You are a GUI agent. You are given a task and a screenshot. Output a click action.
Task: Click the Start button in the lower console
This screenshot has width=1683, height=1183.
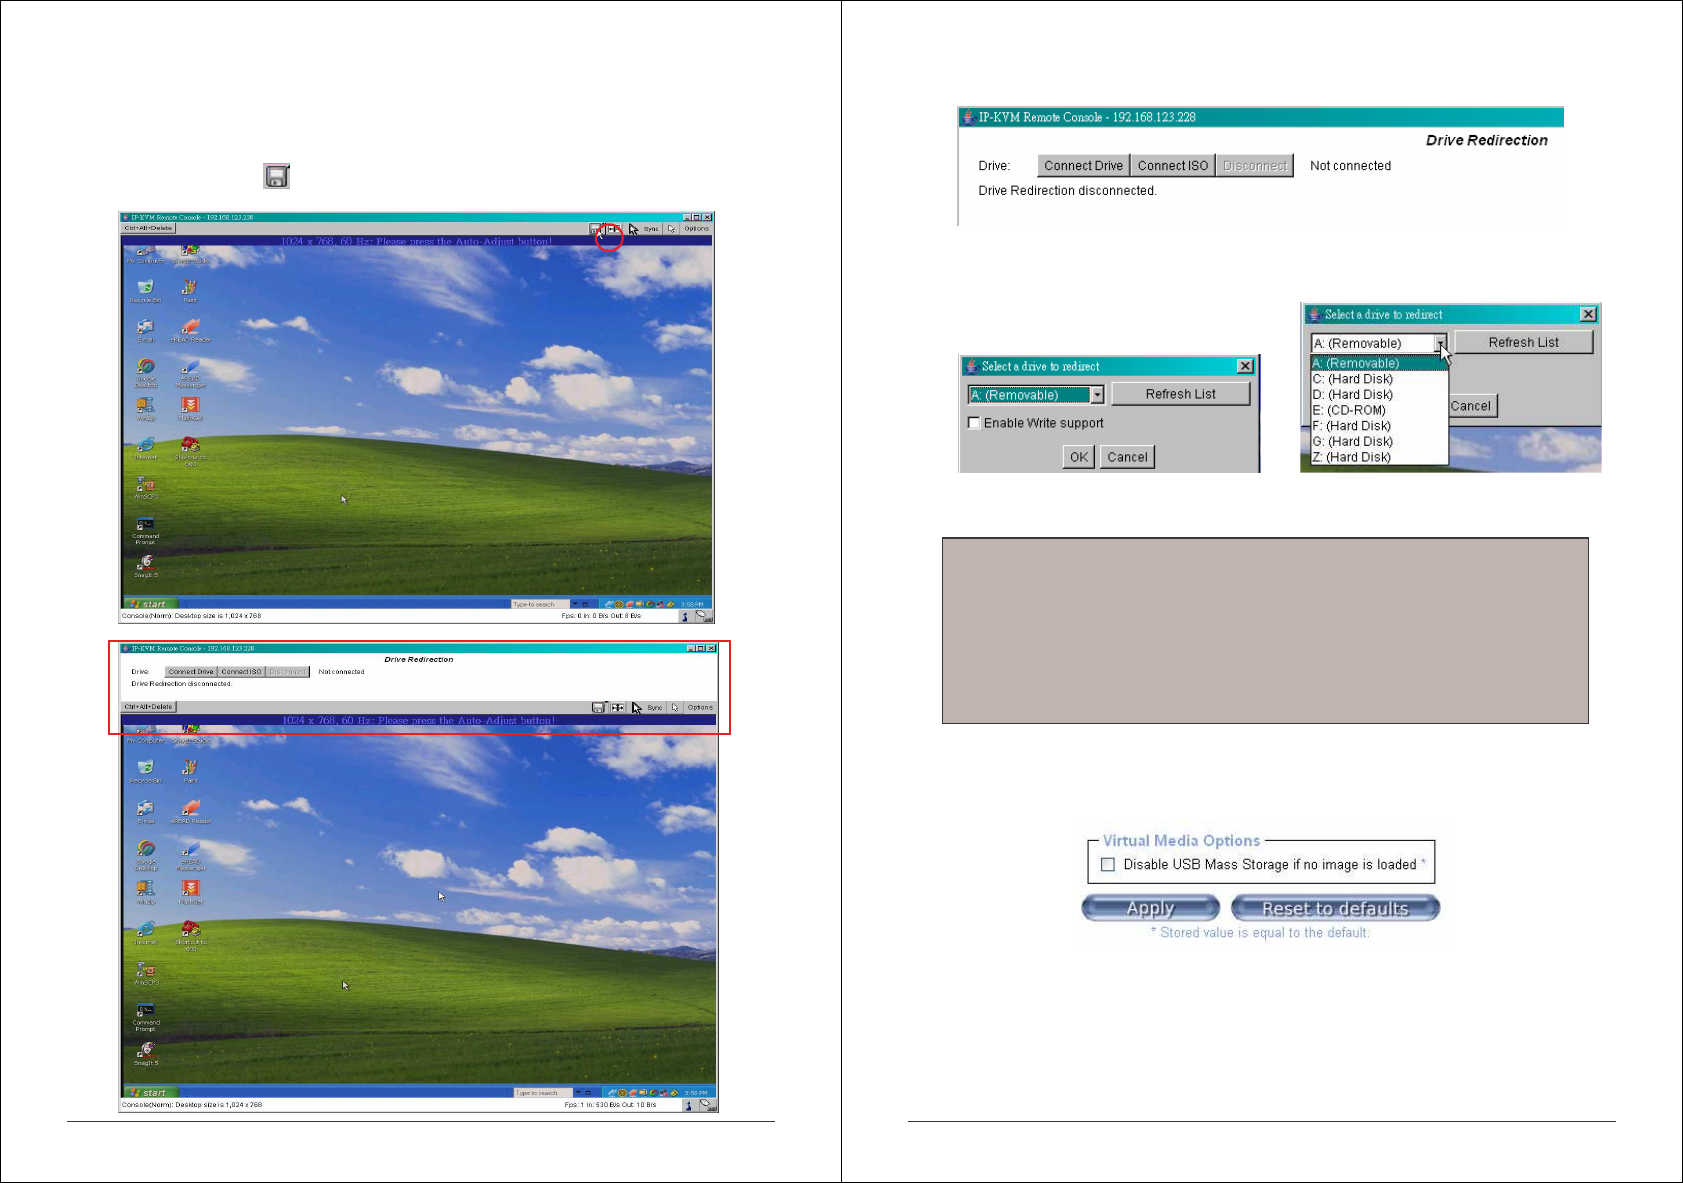point(148,1092)
